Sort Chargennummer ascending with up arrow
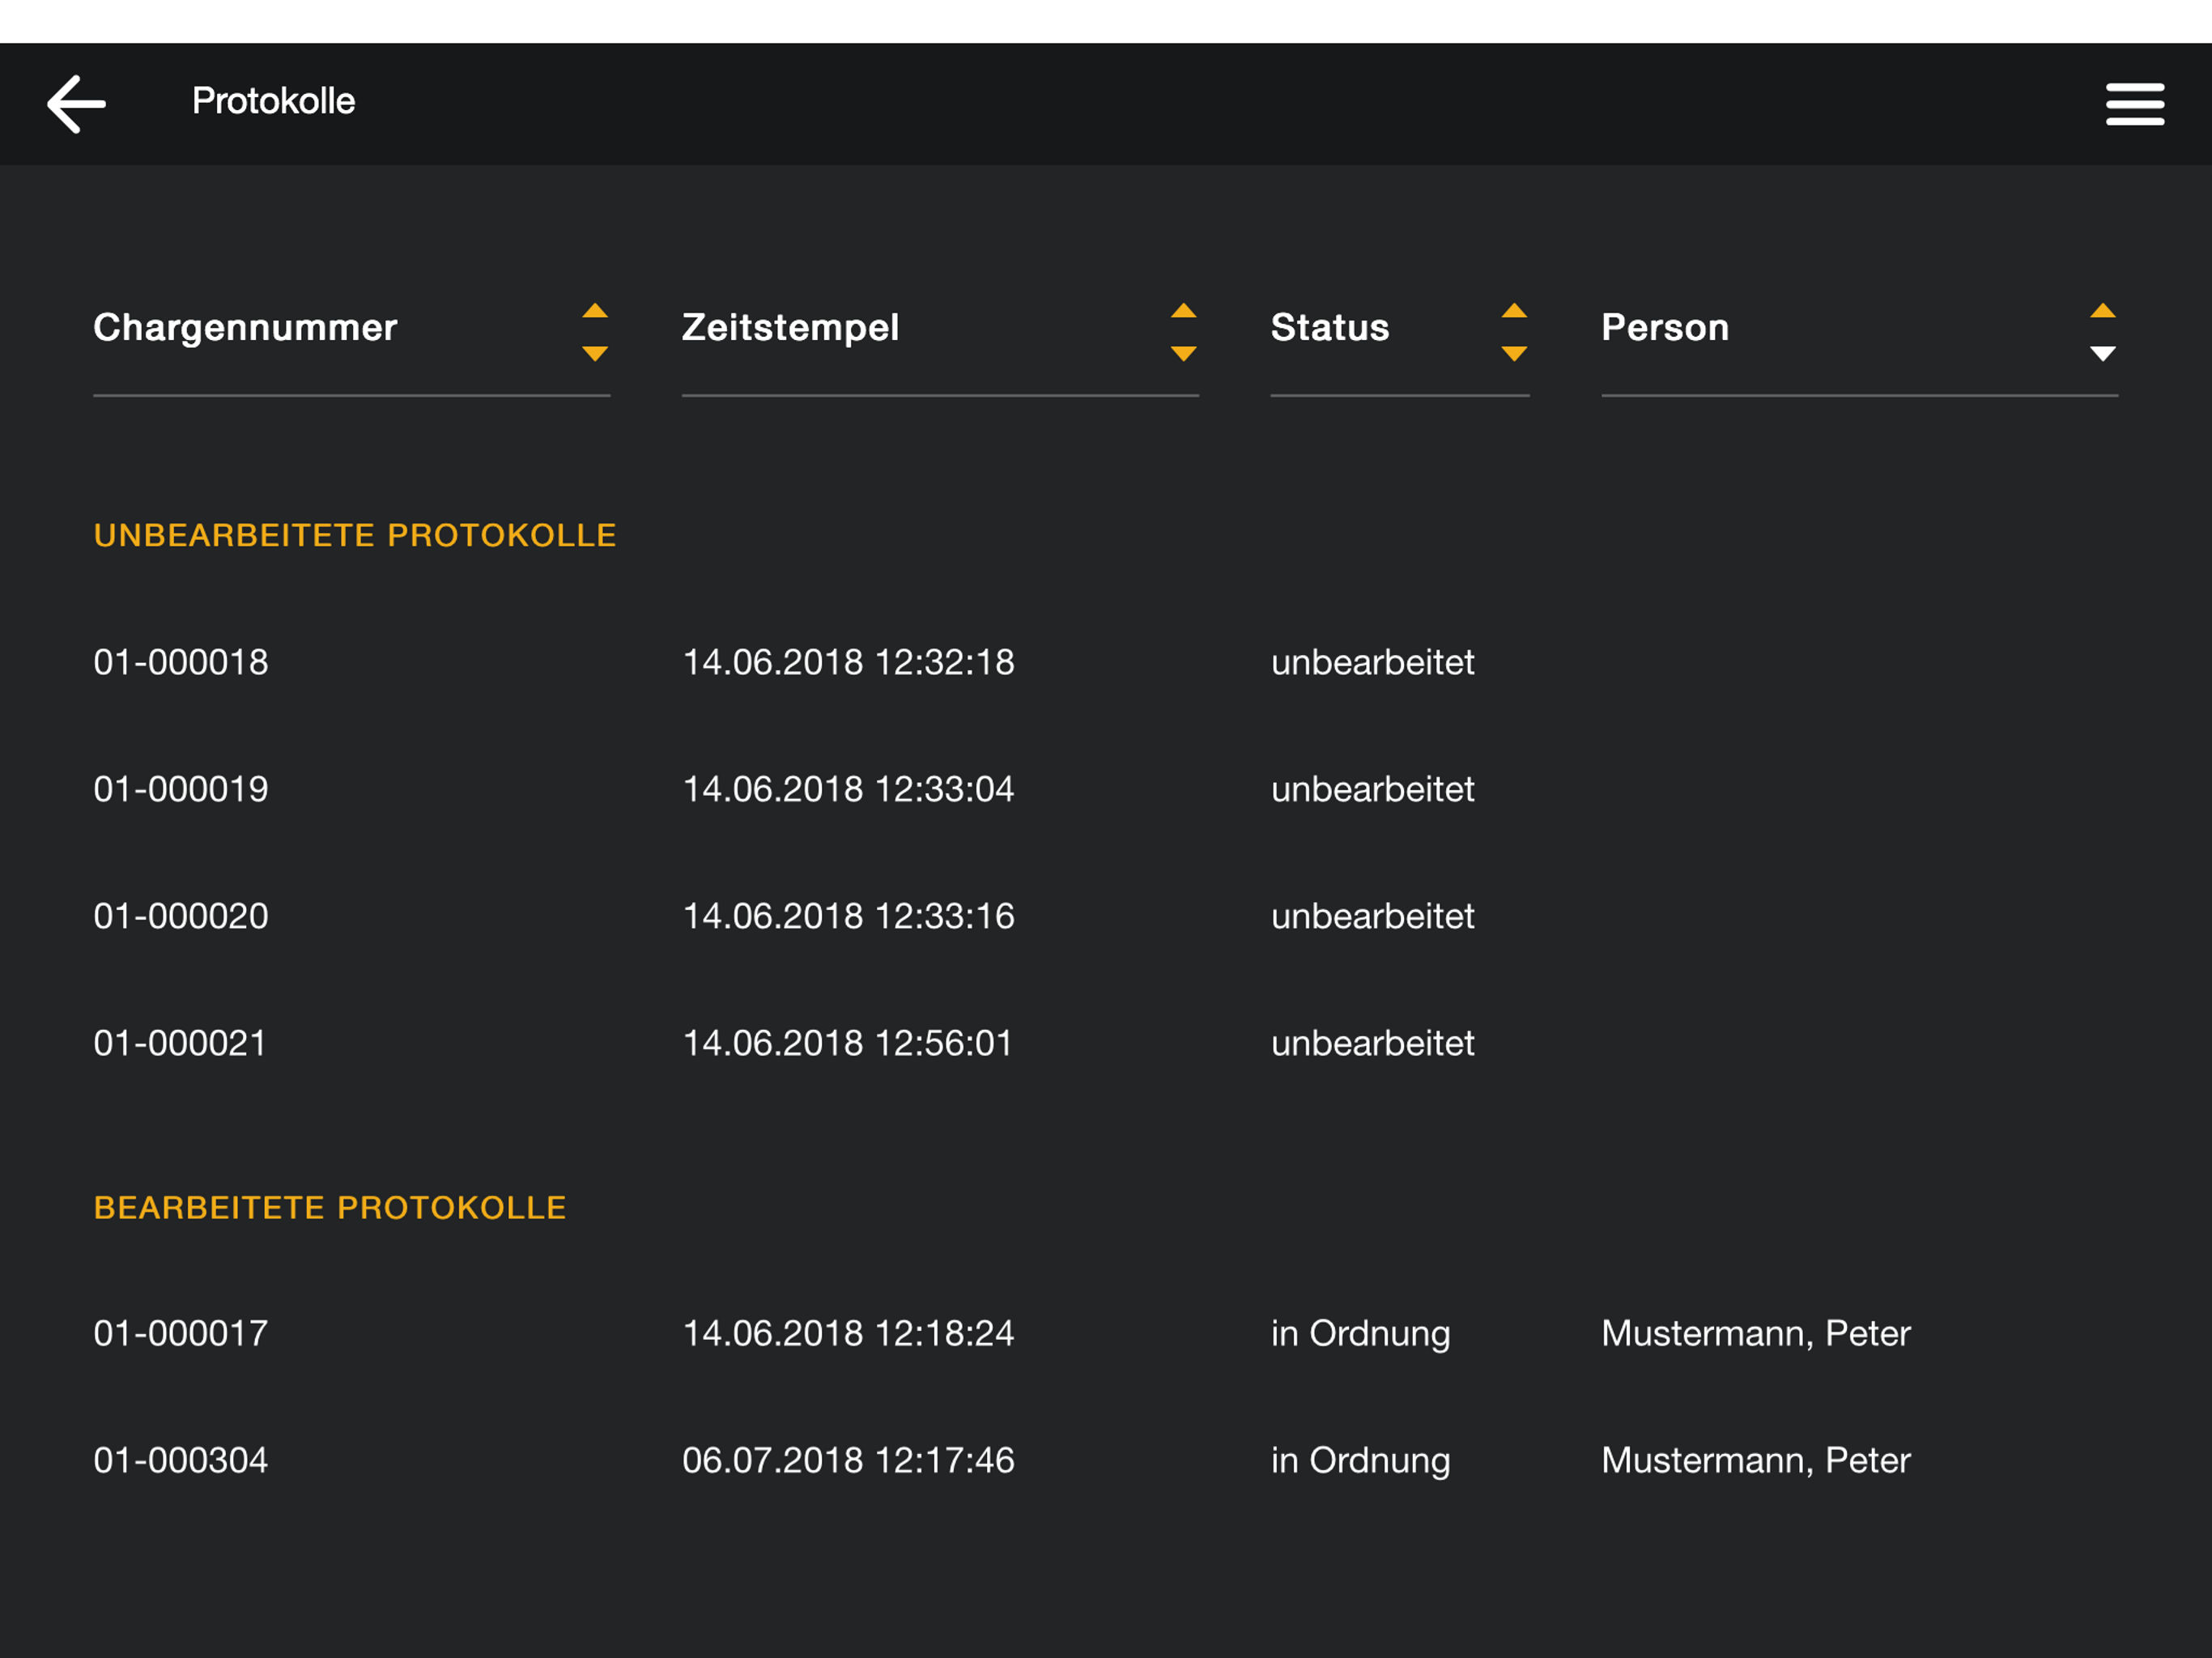 pyautogui.click(x=595, y=311)
